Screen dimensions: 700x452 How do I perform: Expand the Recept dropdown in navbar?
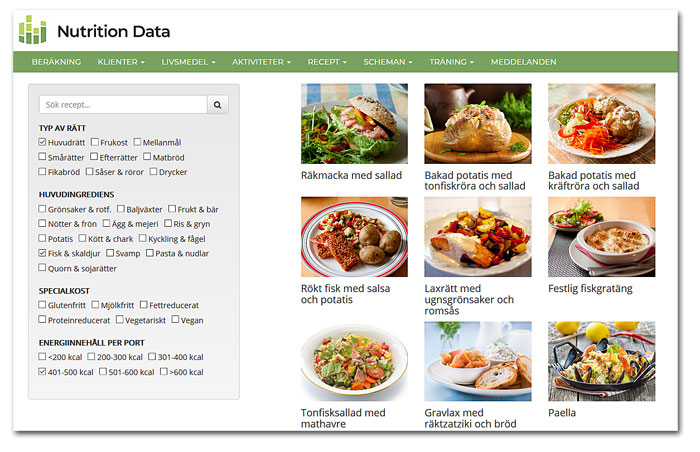click(327, 62)
